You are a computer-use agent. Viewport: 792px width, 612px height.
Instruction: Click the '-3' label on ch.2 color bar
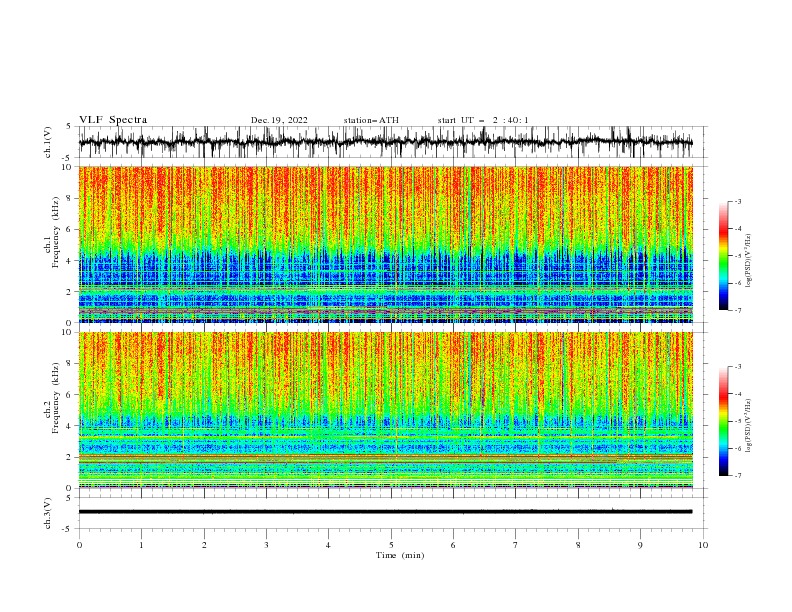[737, 367]
